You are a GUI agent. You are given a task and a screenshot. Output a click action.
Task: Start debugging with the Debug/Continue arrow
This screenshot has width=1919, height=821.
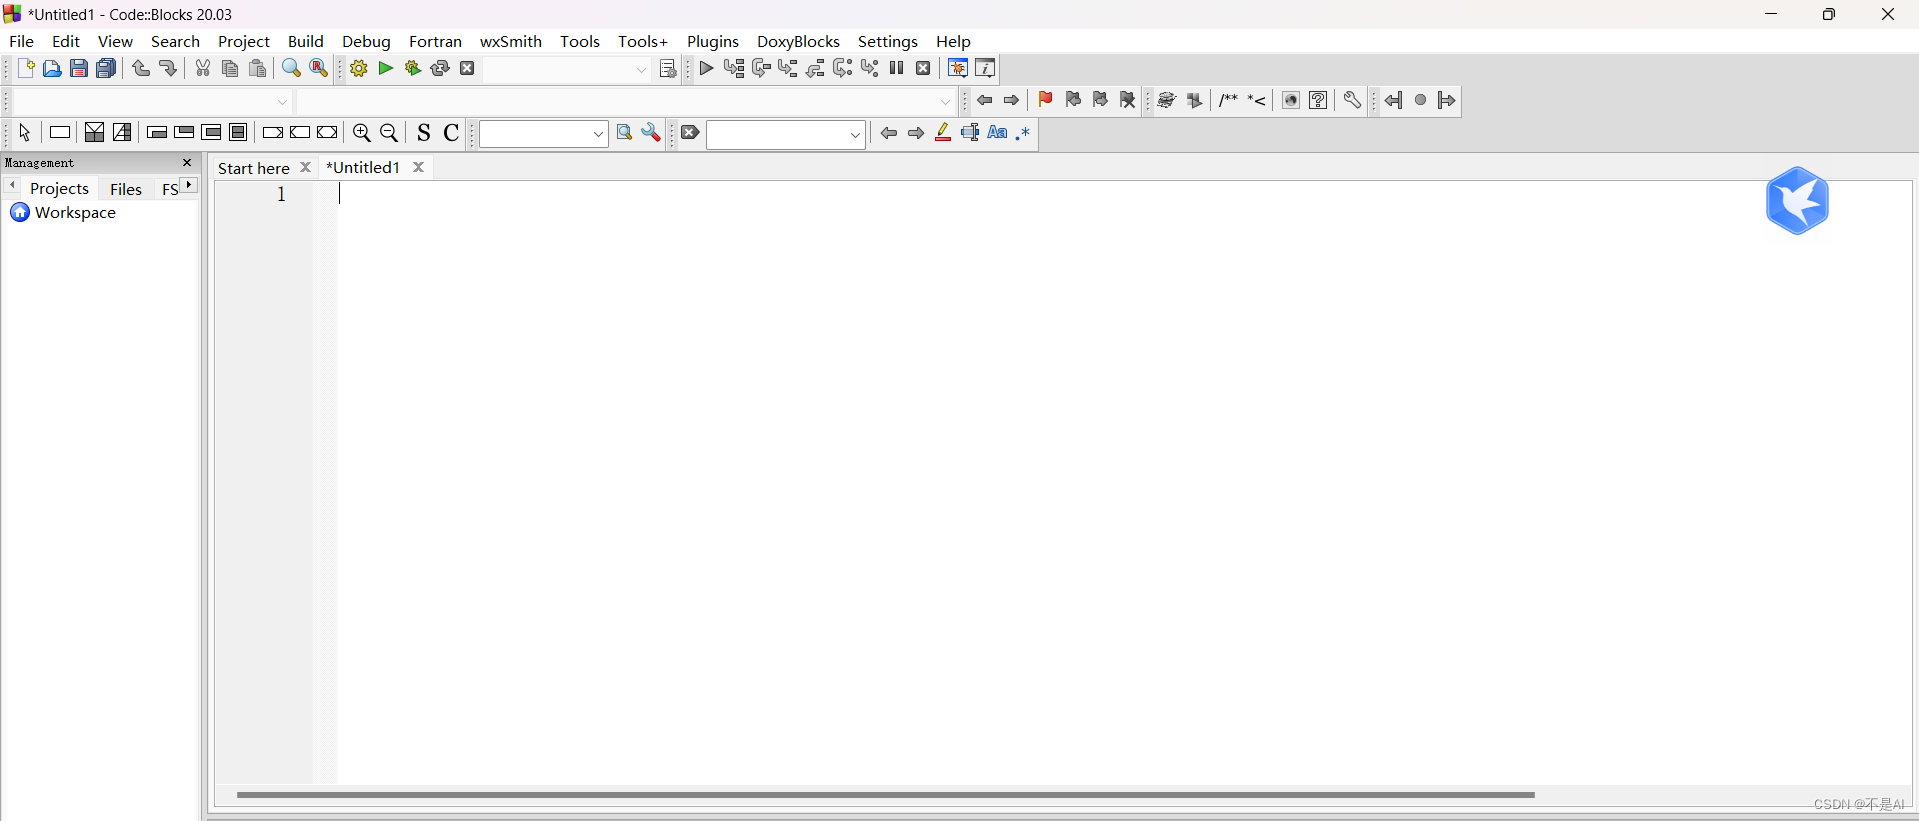pyautogui.click(x=707, y=69)
